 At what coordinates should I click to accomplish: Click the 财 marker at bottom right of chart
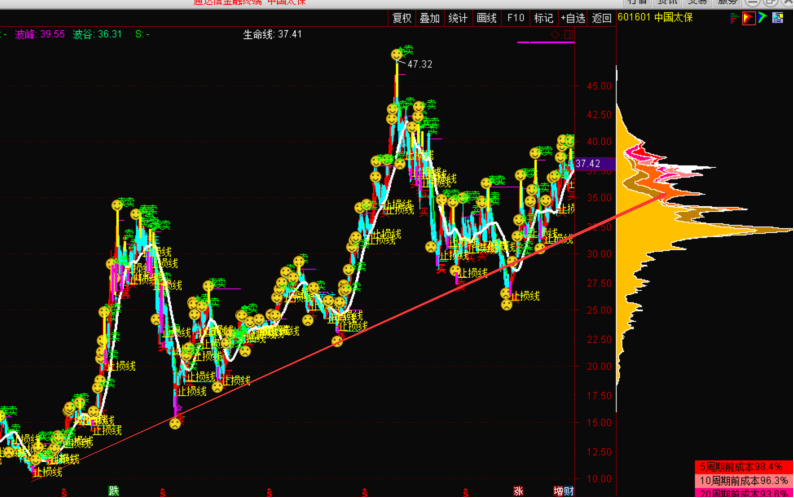[x=569, y=491]
